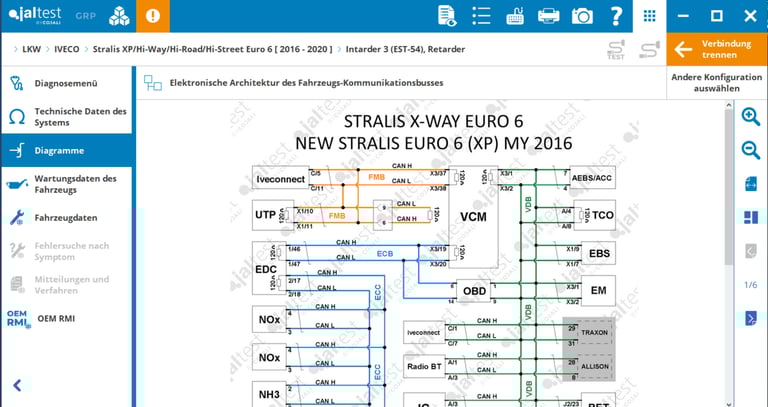The width and height of the screenshot is (768, 407).
Task: Go to the next diagram page
Action: coord(751,318)
